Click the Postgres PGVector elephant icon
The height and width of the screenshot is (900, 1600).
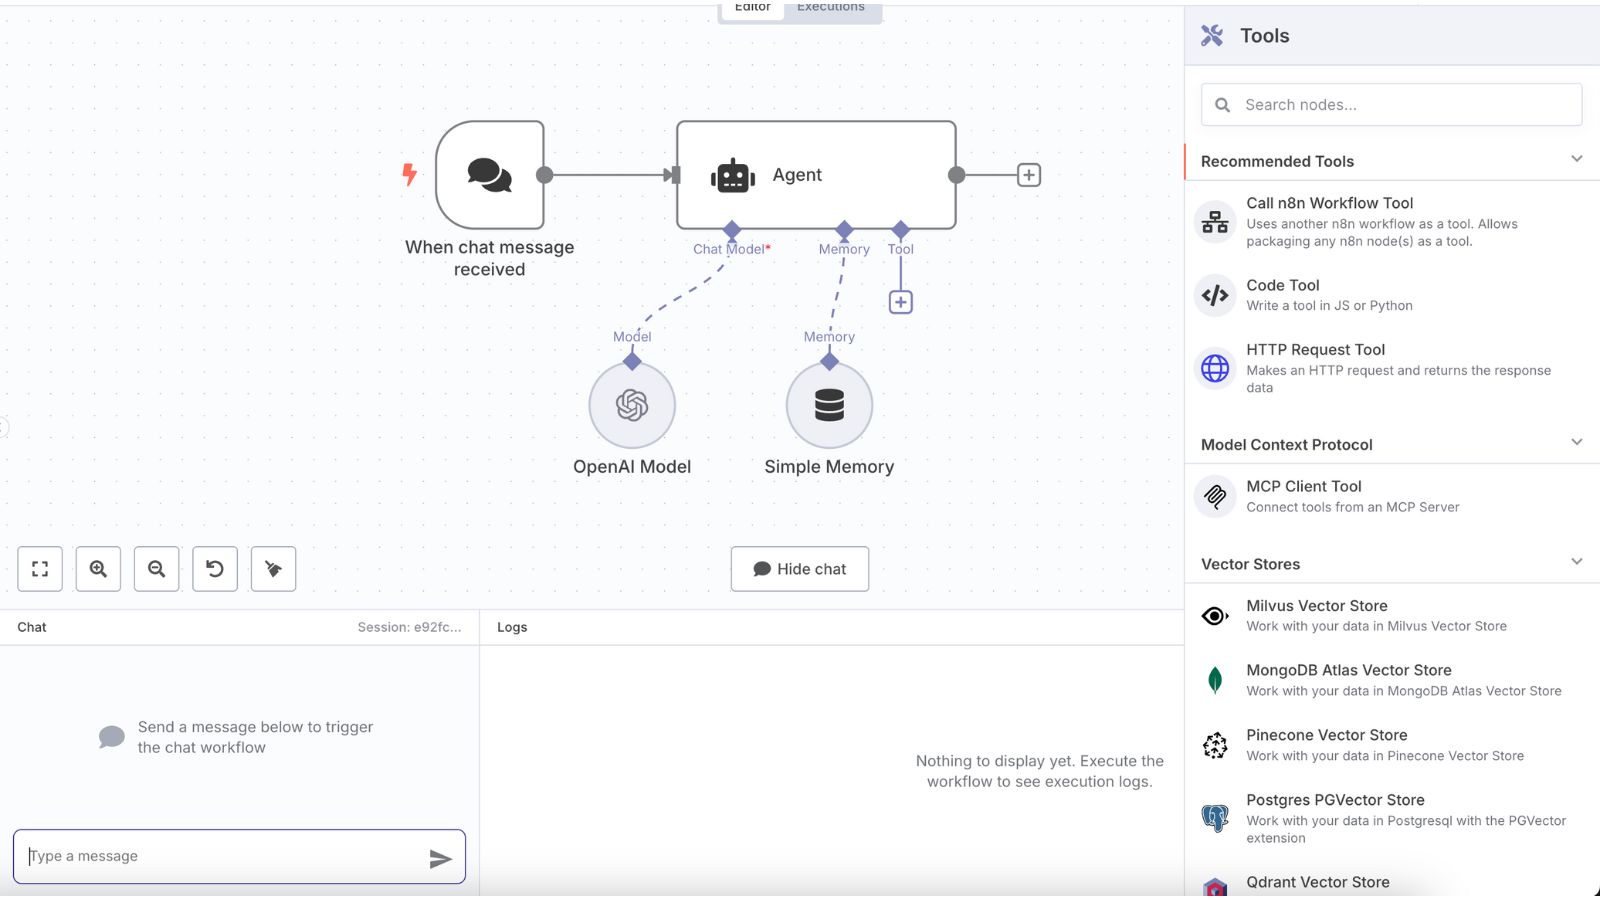click(1215, 818)
